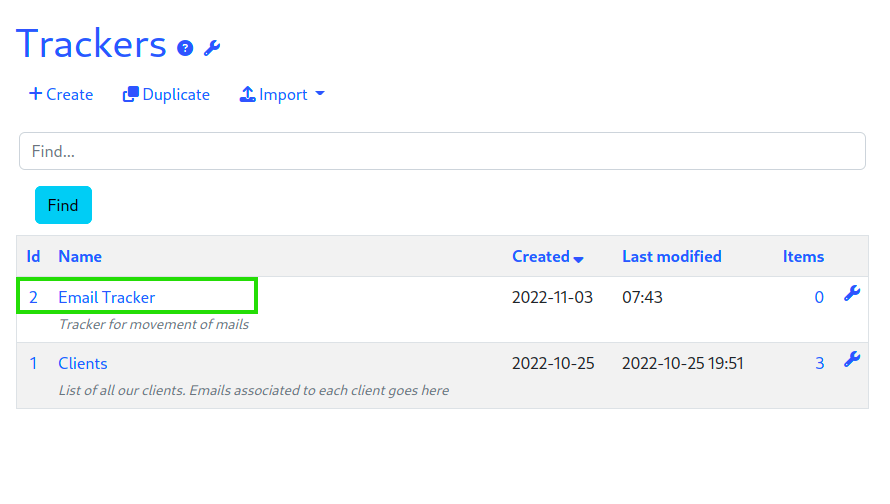The height and width of the screenshot is (504, 890).
Task: Click the plus Create button
Action: coord(61,94)
